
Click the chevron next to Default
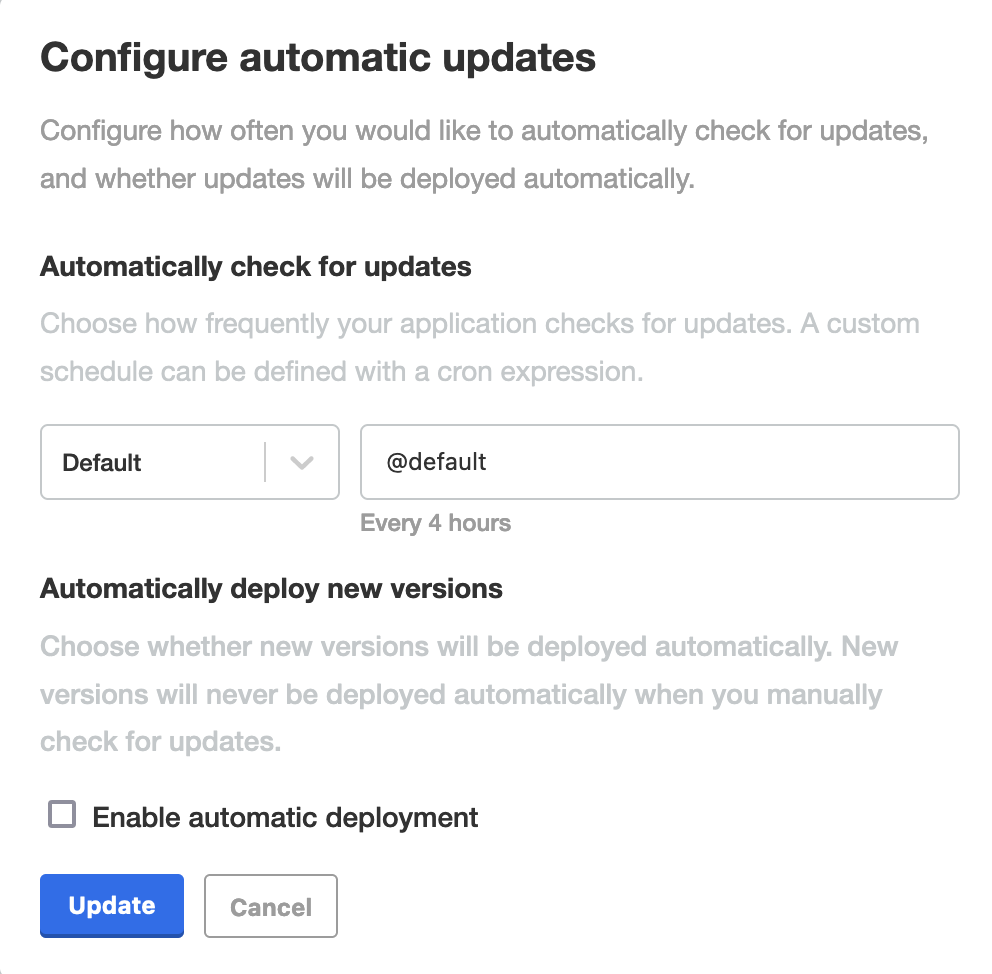(300, 462)
